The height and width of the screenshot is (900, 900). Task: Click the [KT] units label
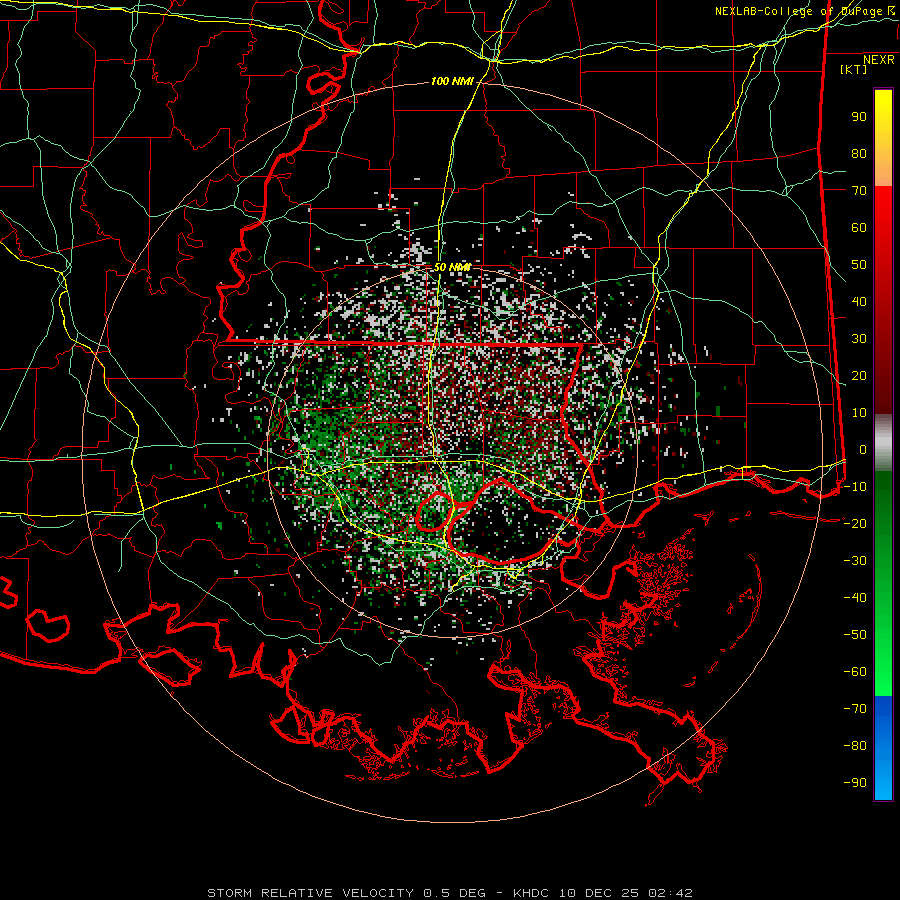click(x=853, y=69)
